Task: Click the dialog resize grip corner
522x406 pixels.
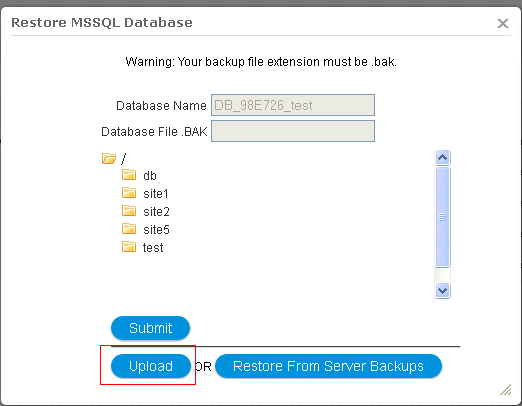Action: point(506,390)
